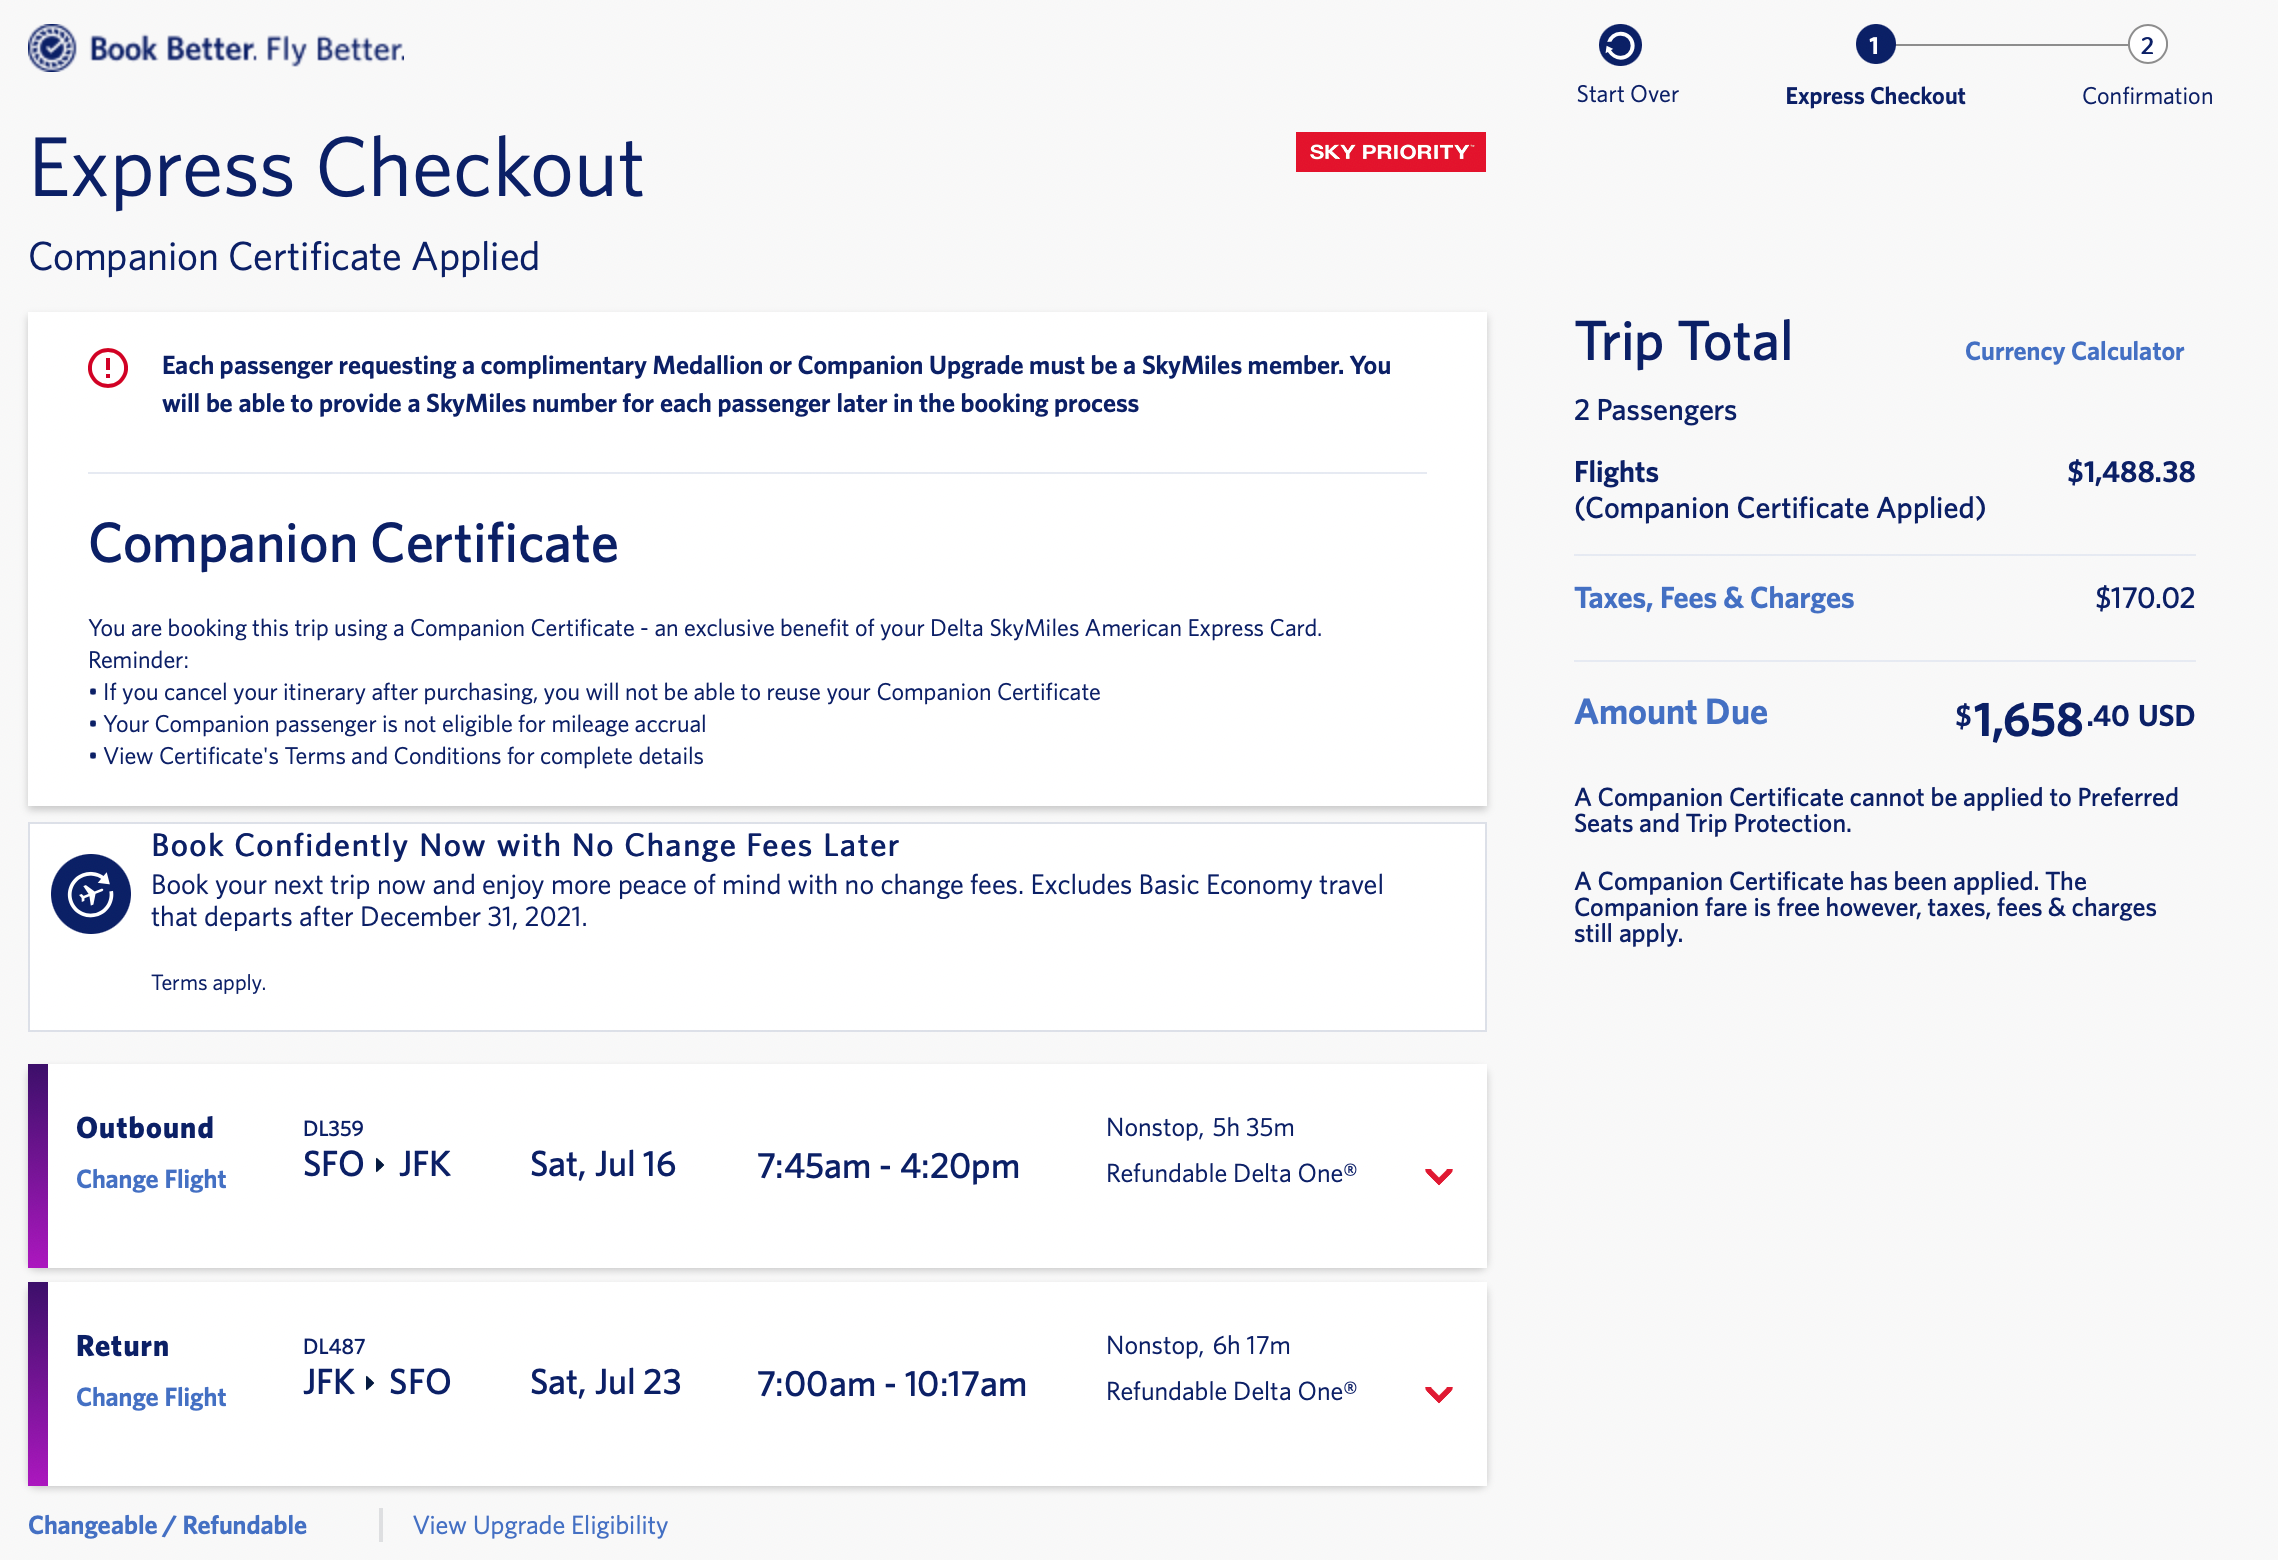2278x1560 pixels.
Task: Open View Upgrade Eligibility
Action: click(540, 1525)
